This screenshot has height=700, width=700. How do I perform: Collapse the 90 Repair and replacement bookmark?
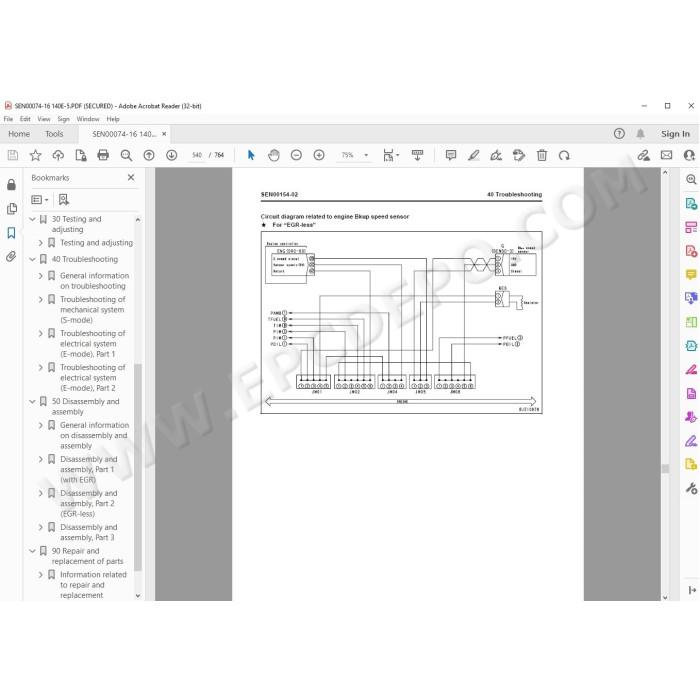coord(33,551)
